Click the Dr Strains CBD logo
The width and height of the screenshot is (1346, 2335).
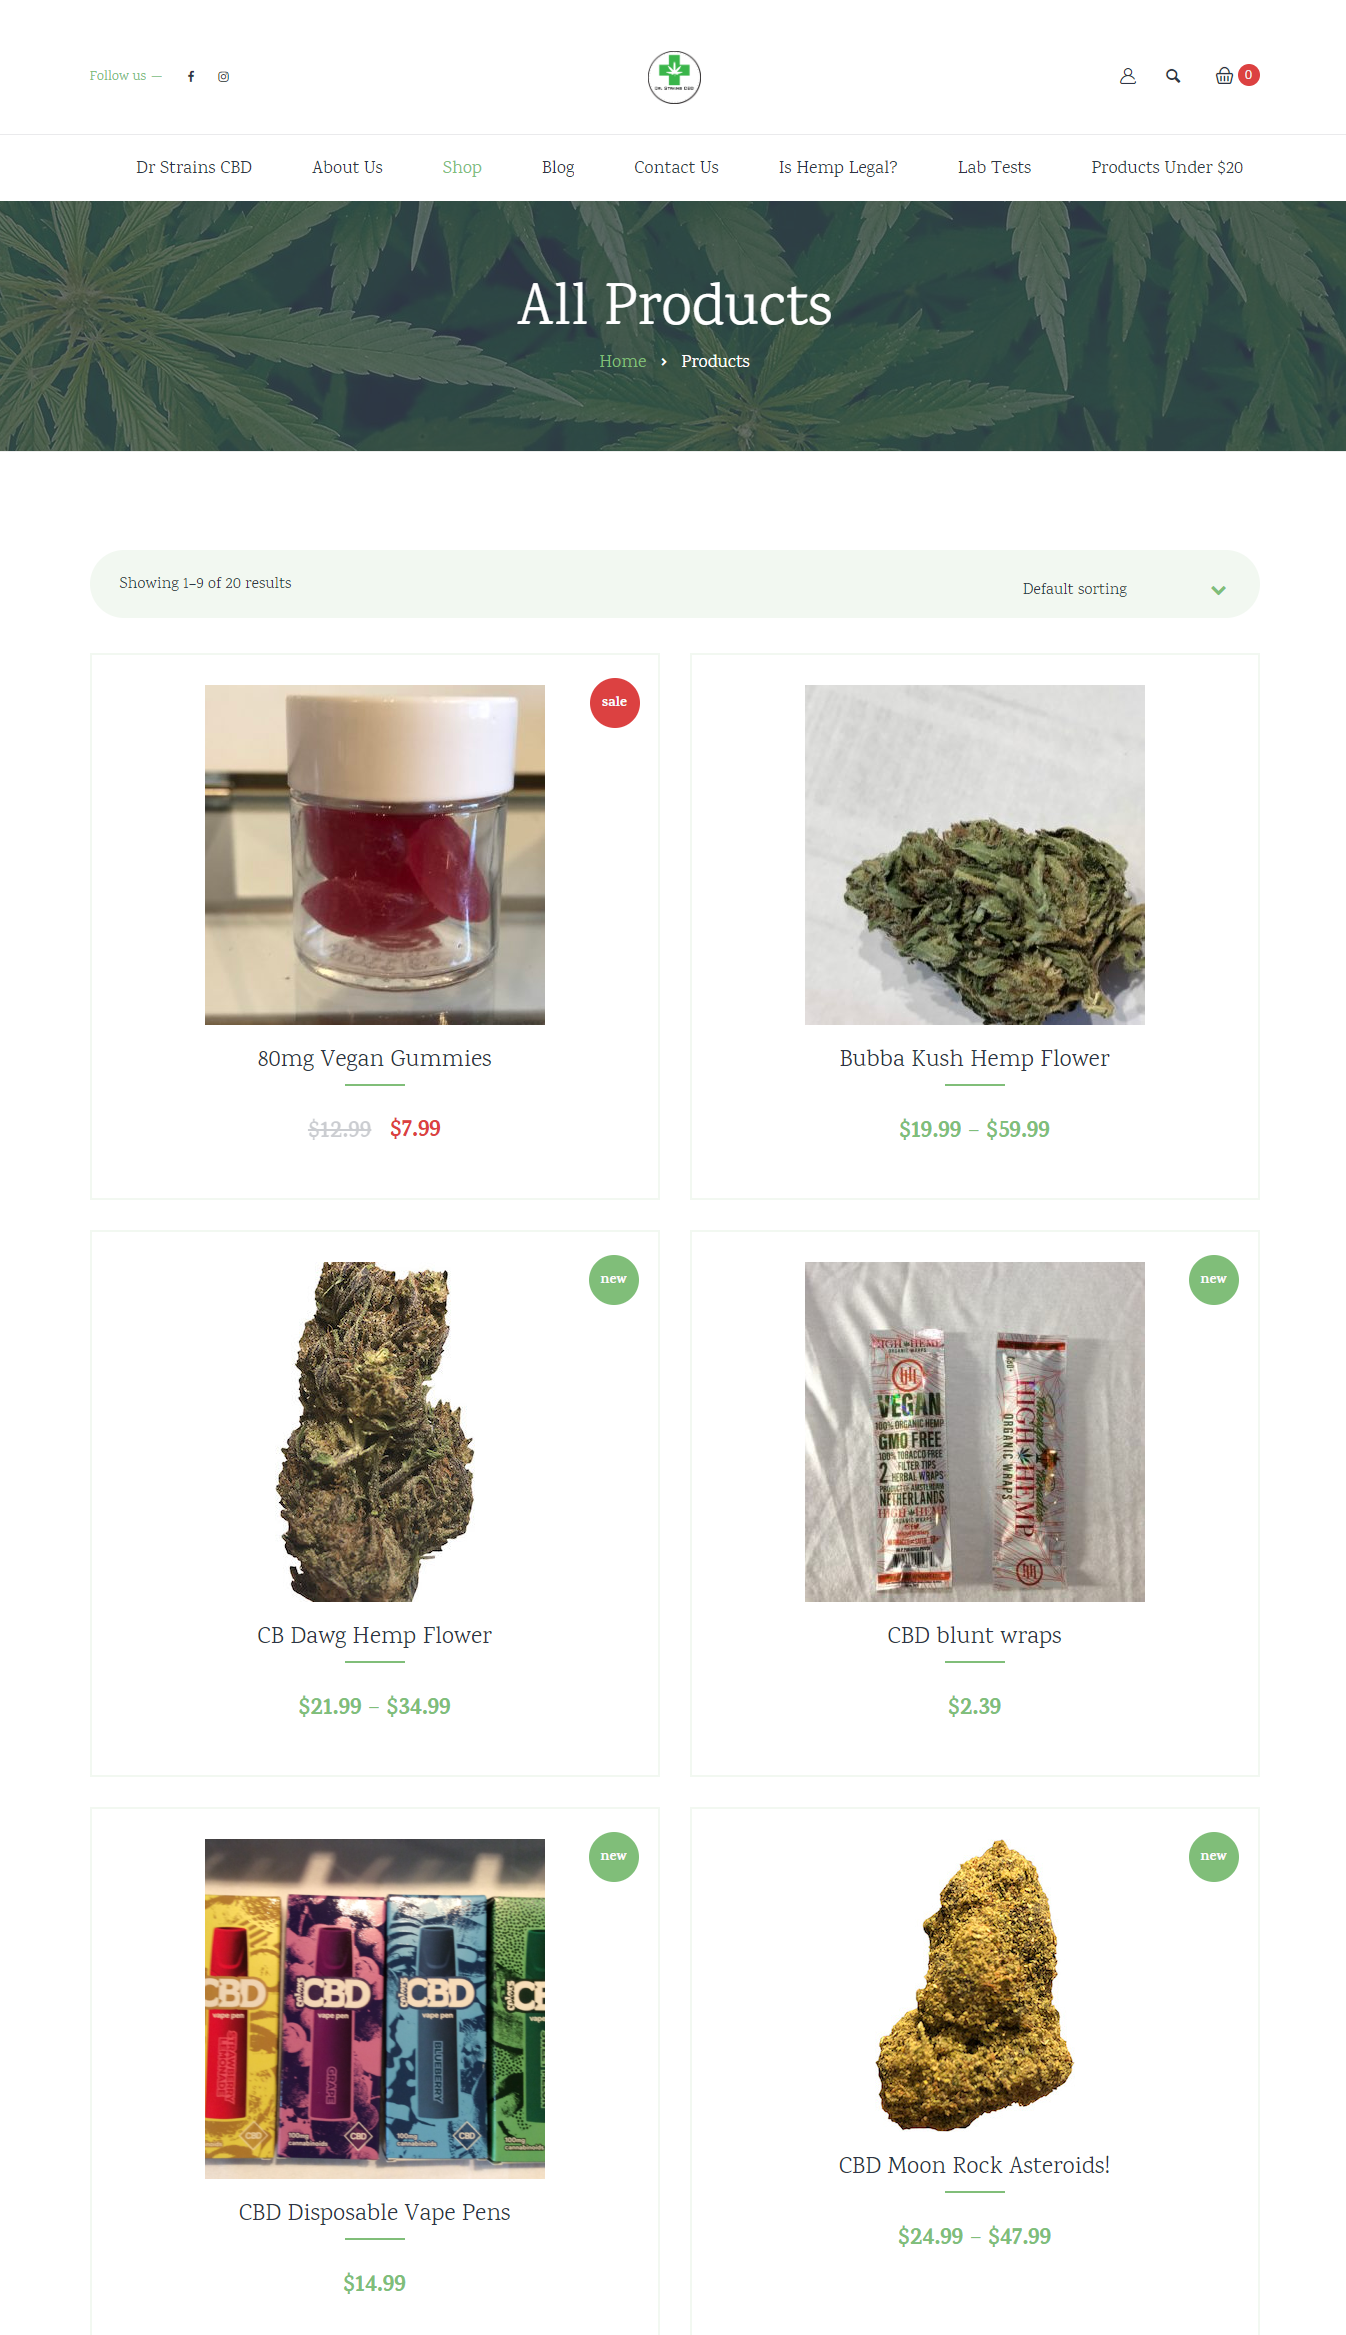coord(674,77)
